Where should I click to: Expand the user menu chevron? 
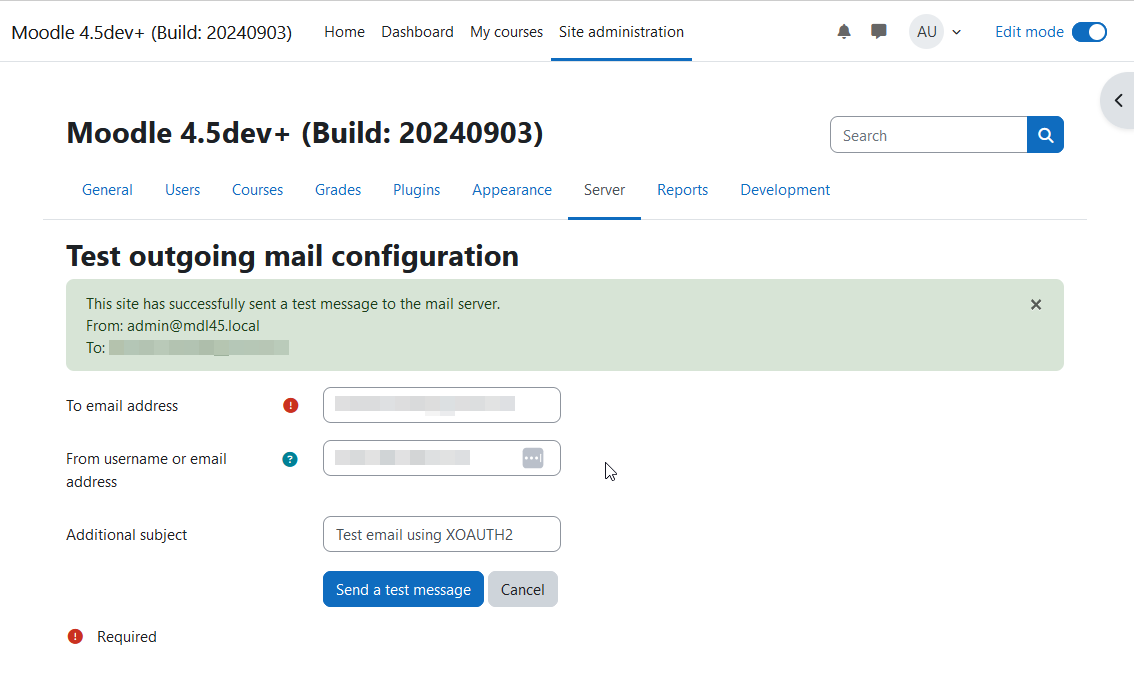click(x=956, y=32)
